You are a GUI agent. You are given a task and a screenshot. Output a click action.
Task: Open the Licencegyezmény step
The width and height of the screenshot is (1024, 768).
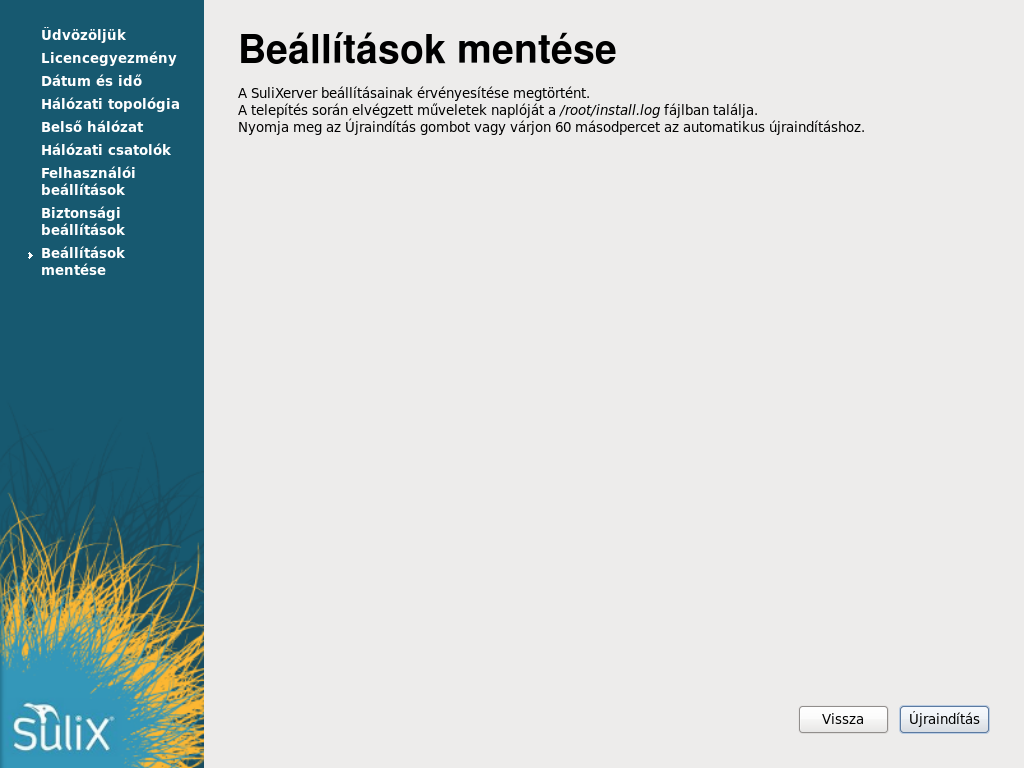coord(109,58)
